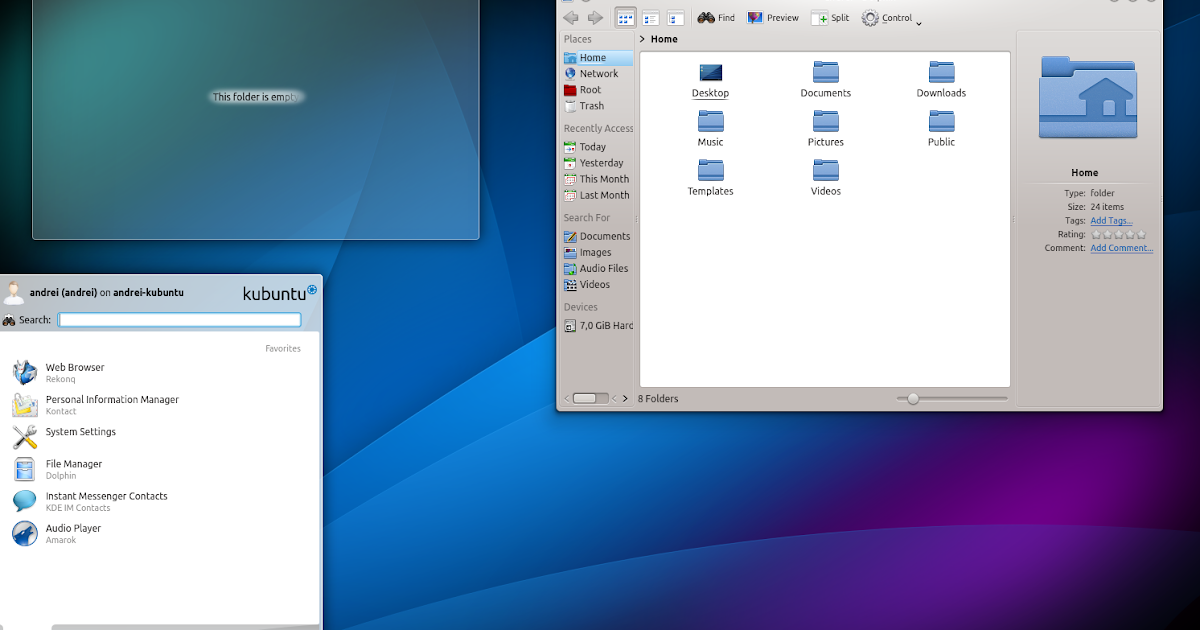Select the Desktop folder
The width and height of the screenshot is (1200, 630).
click(710, 80)
